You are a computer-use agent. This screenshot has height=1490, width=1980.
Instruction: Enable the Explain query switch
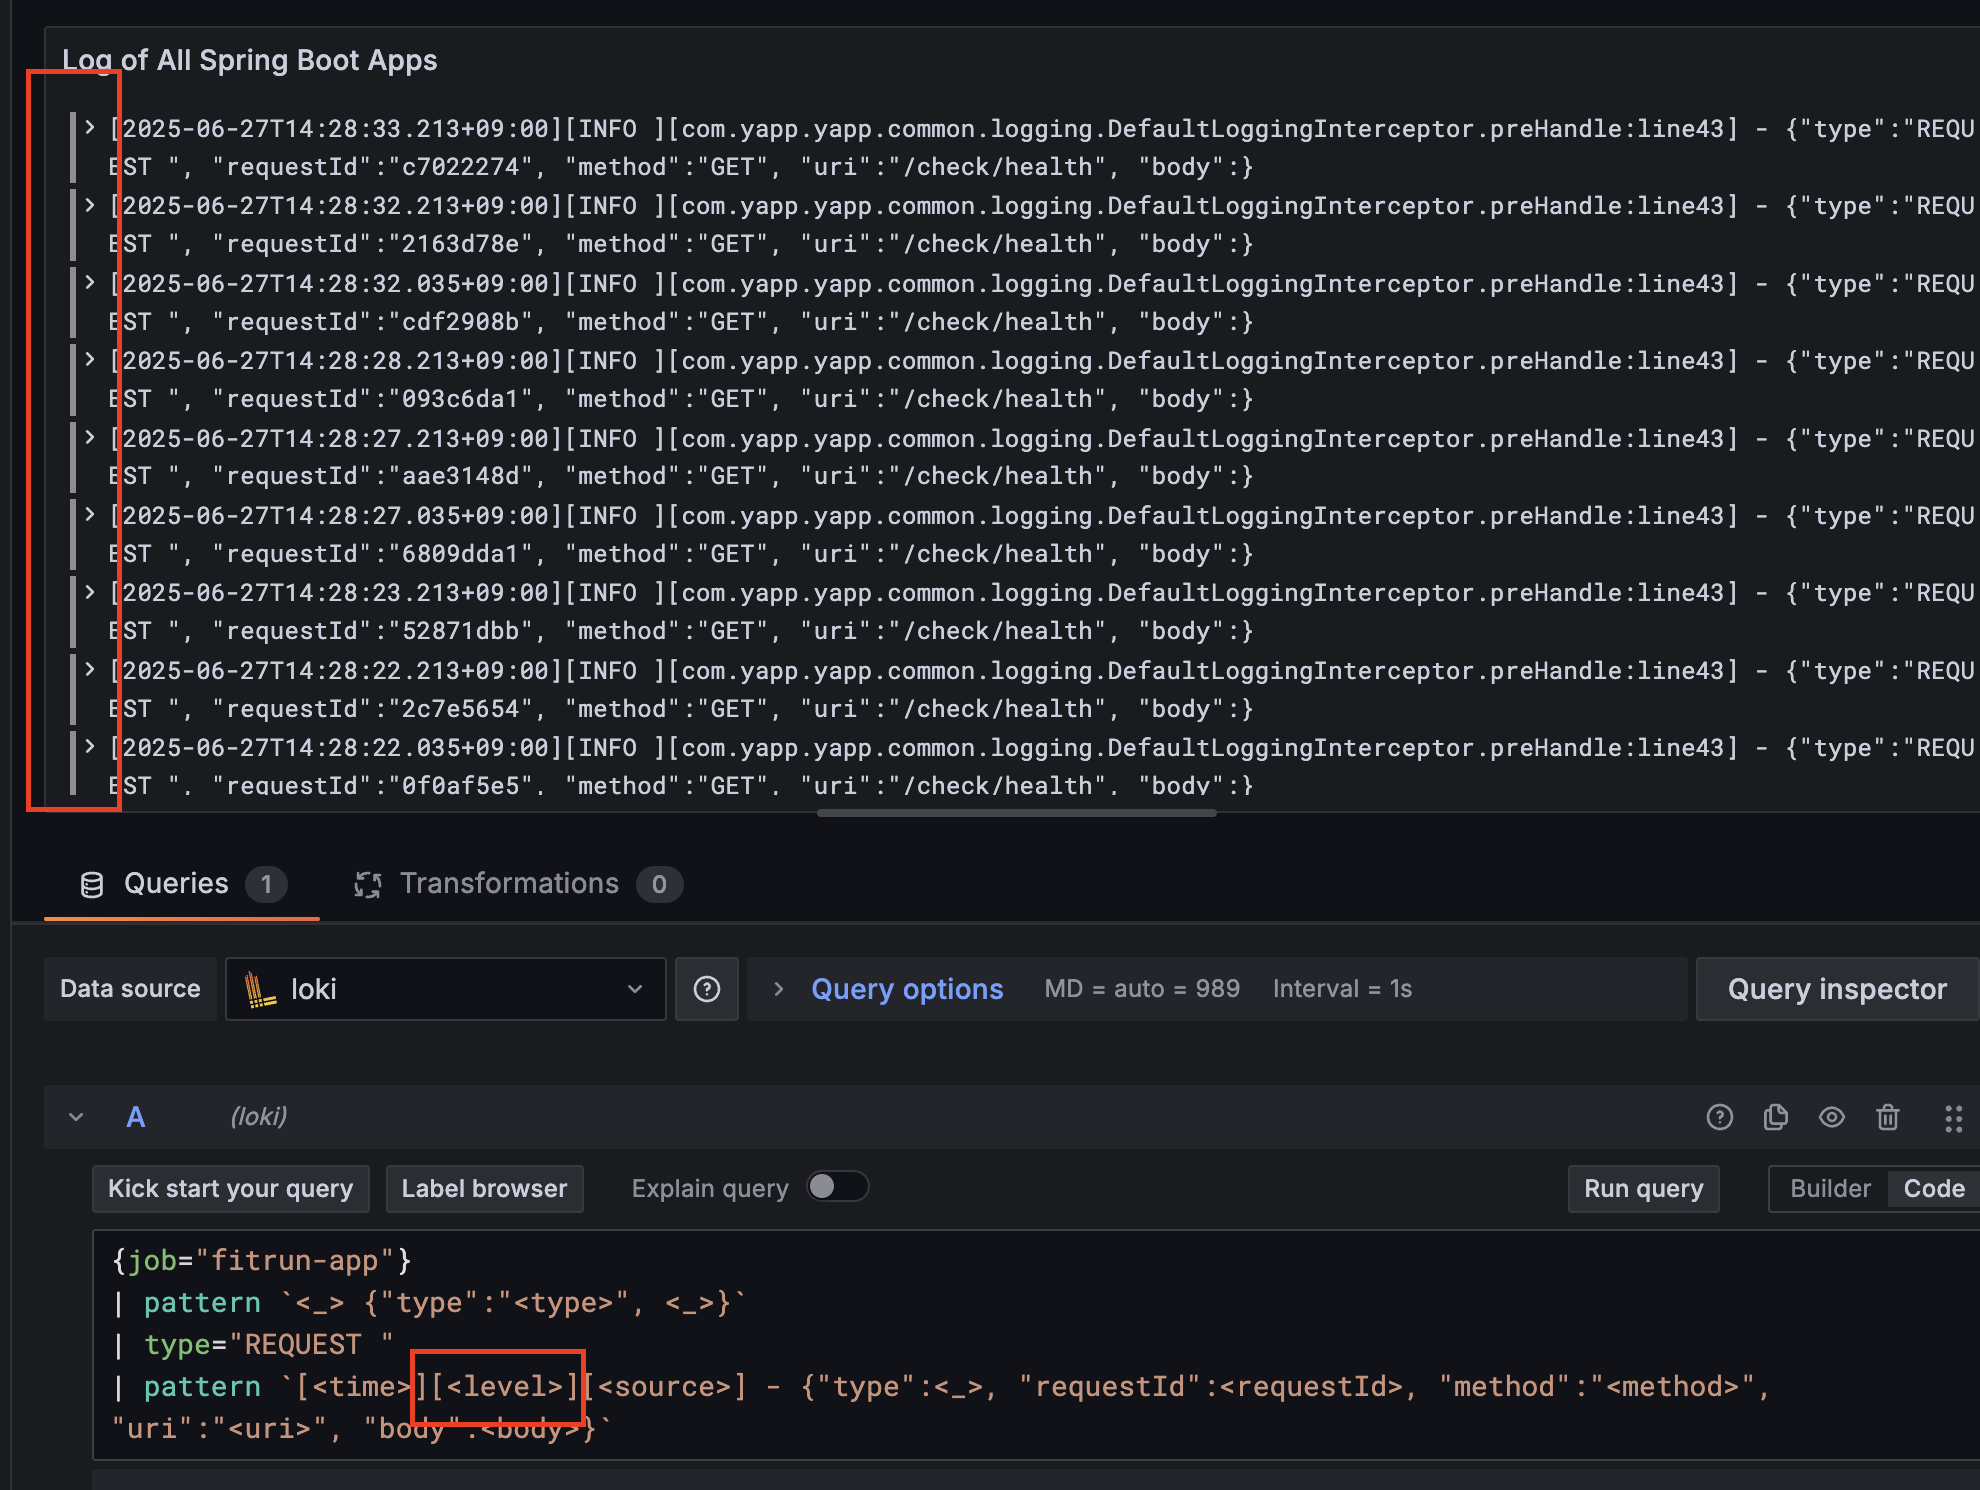(838, 1187)
